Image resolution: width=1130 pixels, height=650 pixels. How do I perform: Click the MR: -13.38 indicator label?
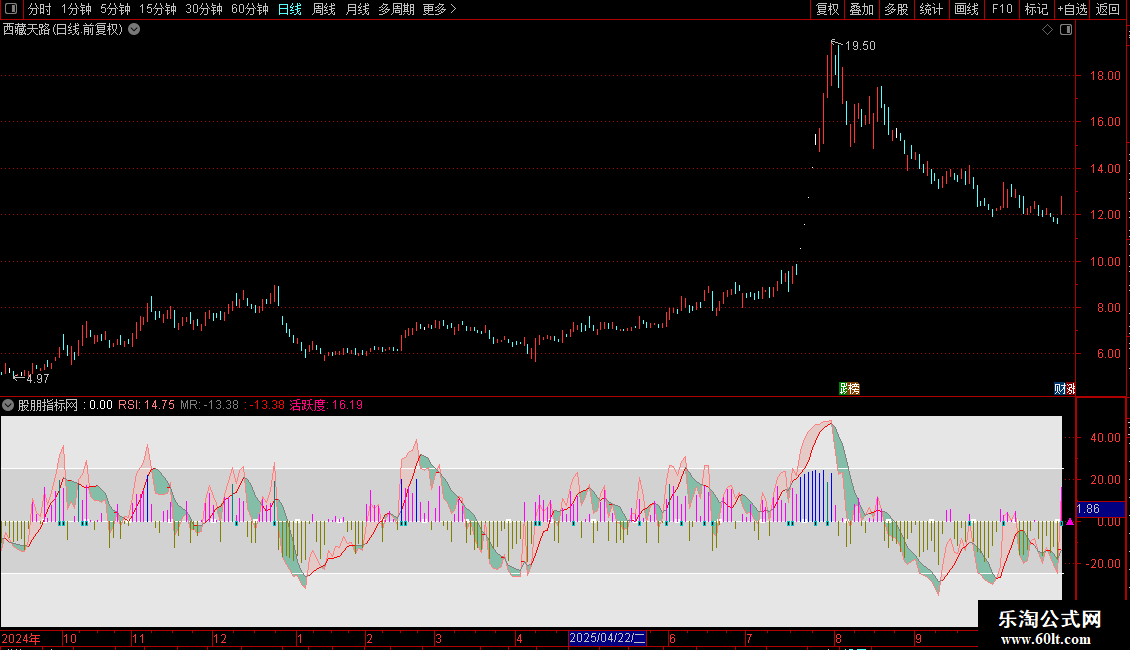[x=209, y=405]
